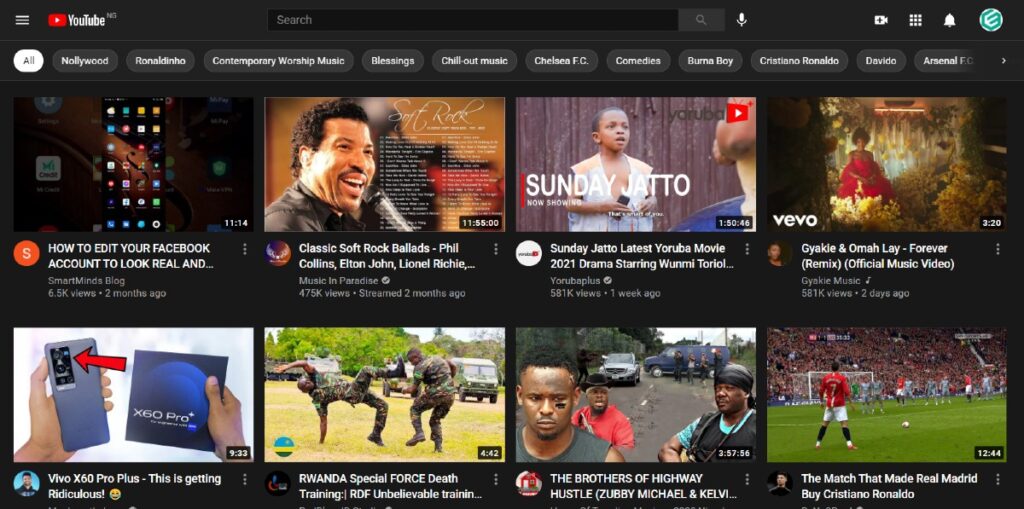Open The Match That Made Real Madrid title
The width and height of the screenshot is (1024, 509).
[889, 486]
